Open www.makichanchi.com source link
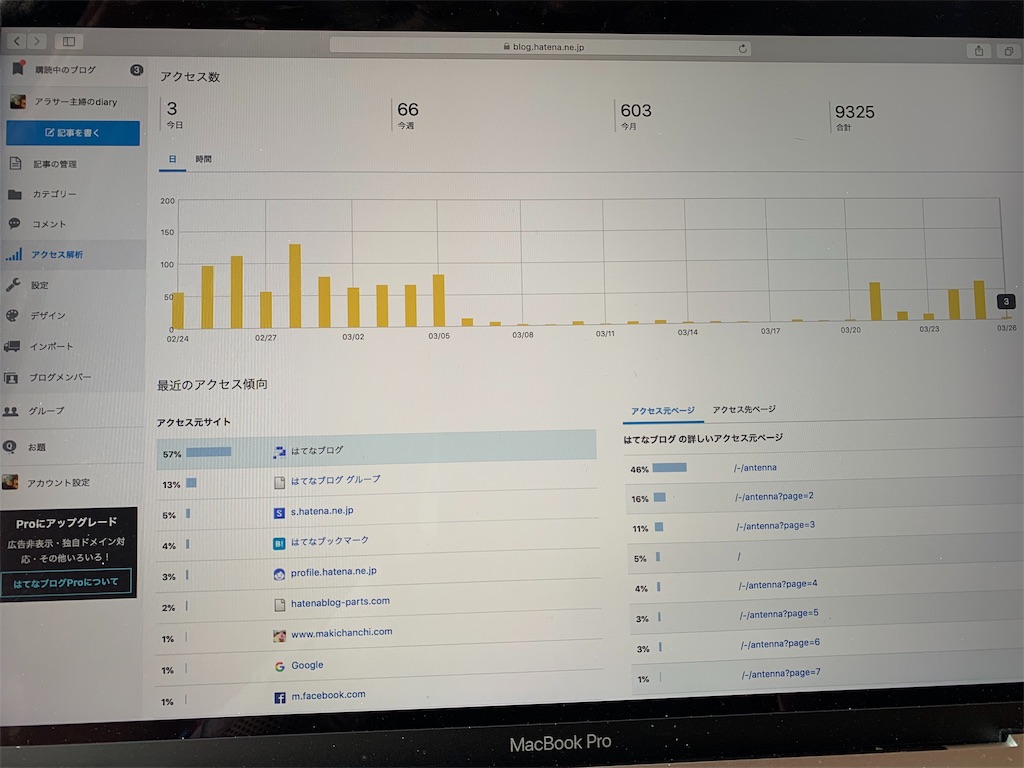Viewport: 1024px width, 768px height. (x=342, y=632)
